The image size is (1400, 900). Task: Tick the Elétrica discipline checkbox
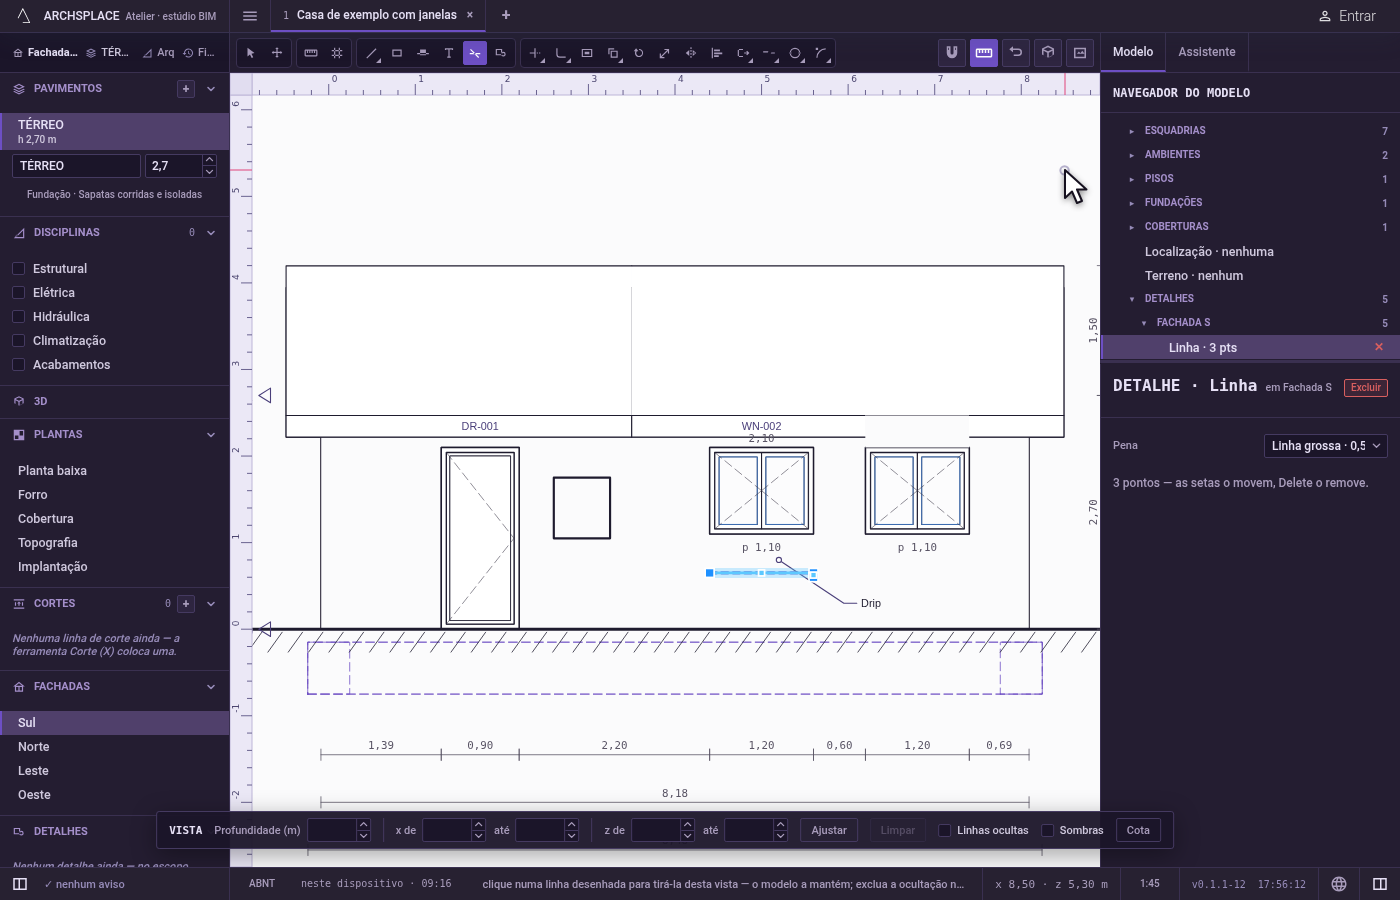(x=18, y=293)
